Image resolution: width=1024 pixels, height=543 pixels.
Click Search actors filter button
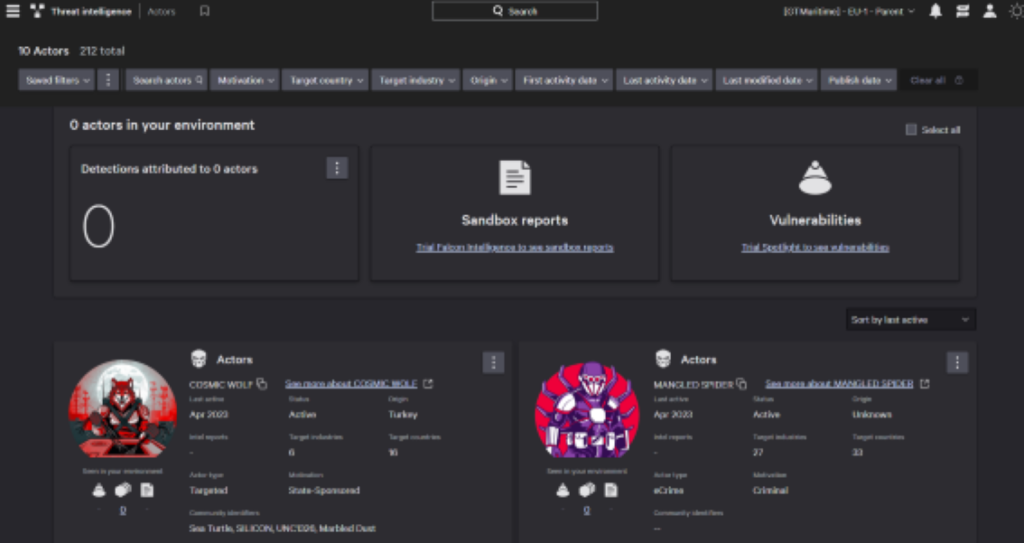(167, 80)
